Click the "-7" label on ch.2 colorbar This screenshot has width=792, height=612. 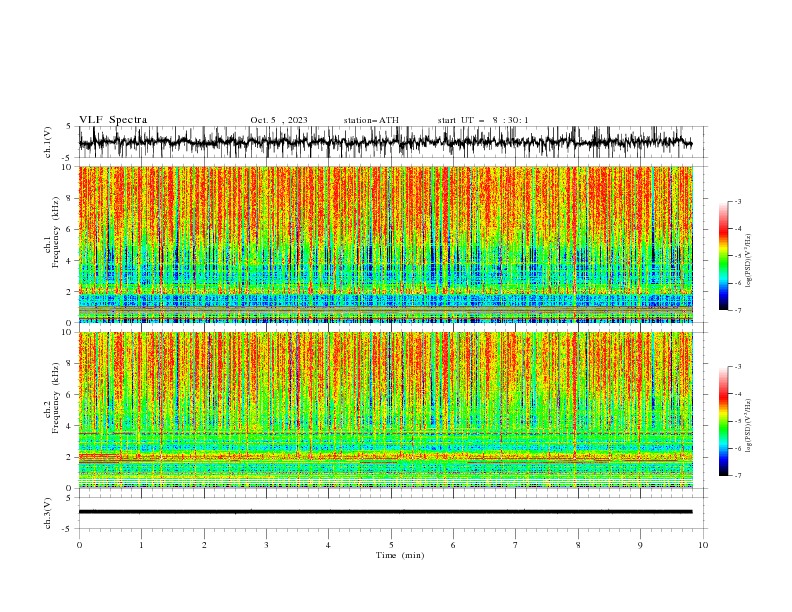737,476
